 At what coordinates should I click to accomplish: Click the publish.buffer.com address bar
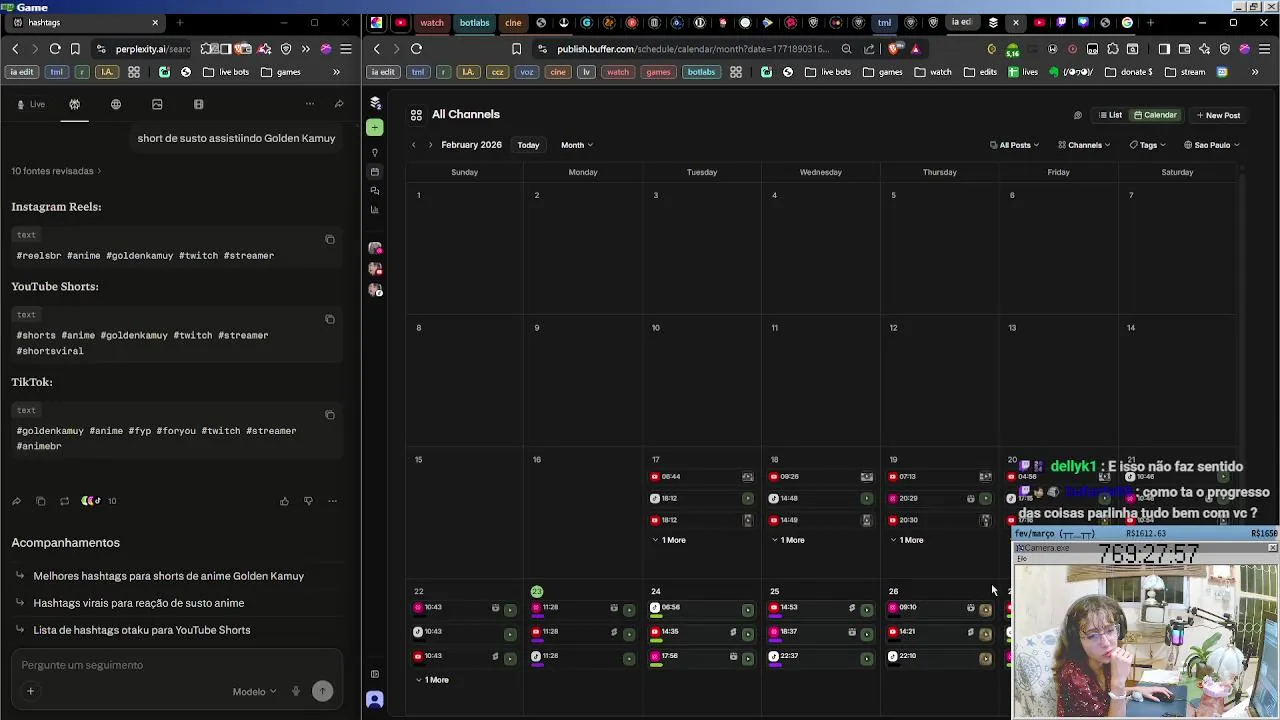pyautogui.click(x=692, y=48)
